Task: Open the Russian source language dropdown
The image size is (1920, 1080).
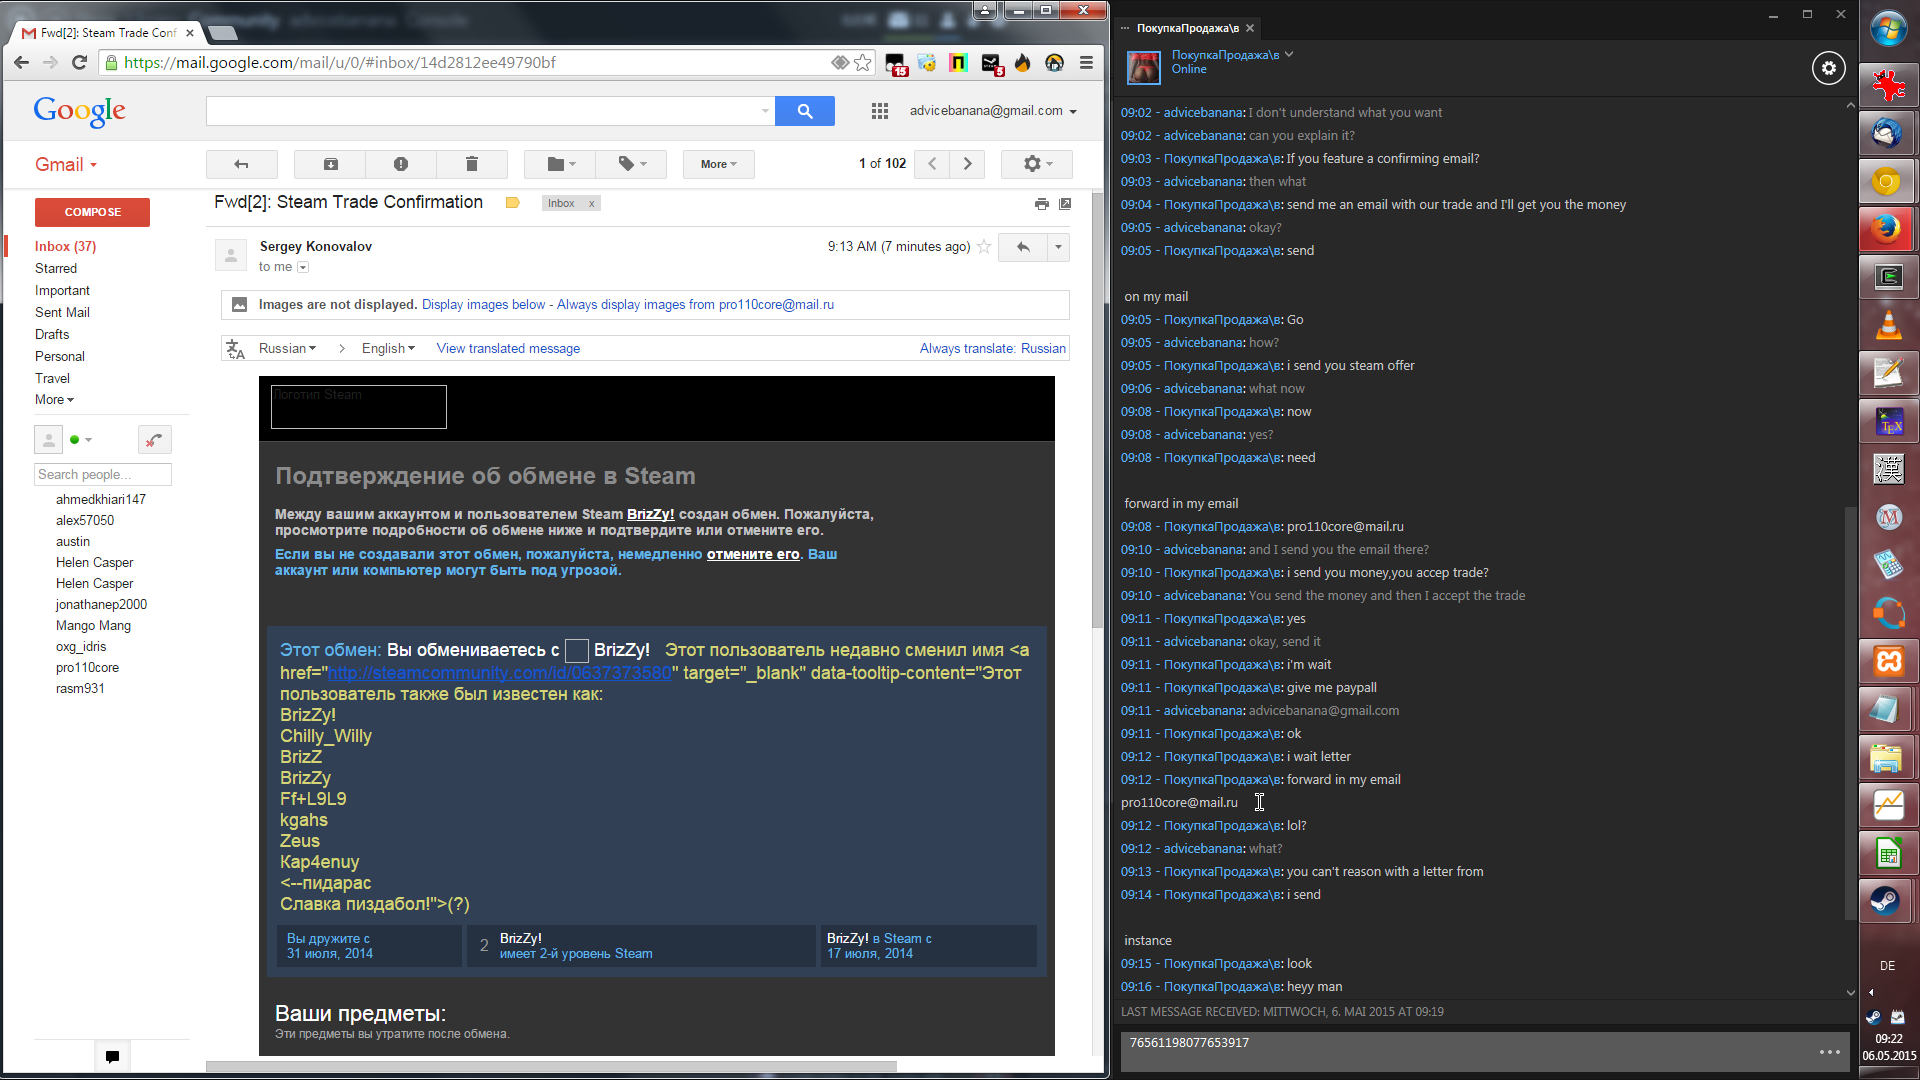Action: 287,348
